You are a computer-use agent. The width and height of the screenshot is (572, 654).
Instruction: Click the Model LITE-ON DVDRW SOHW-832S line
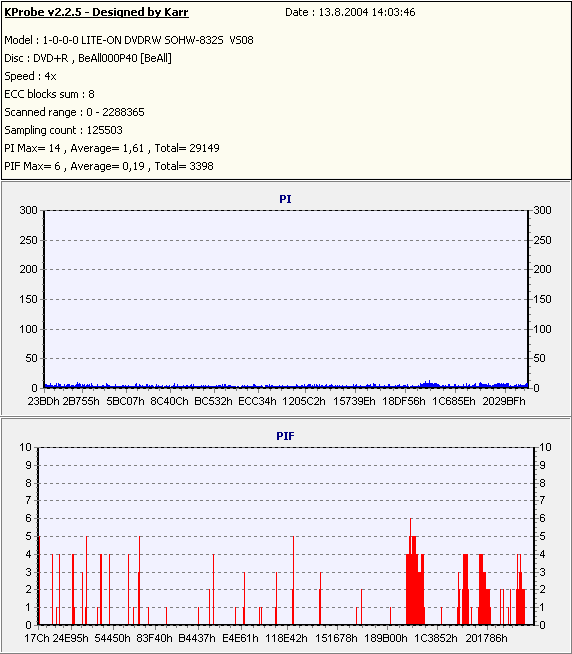pos(129,40)
